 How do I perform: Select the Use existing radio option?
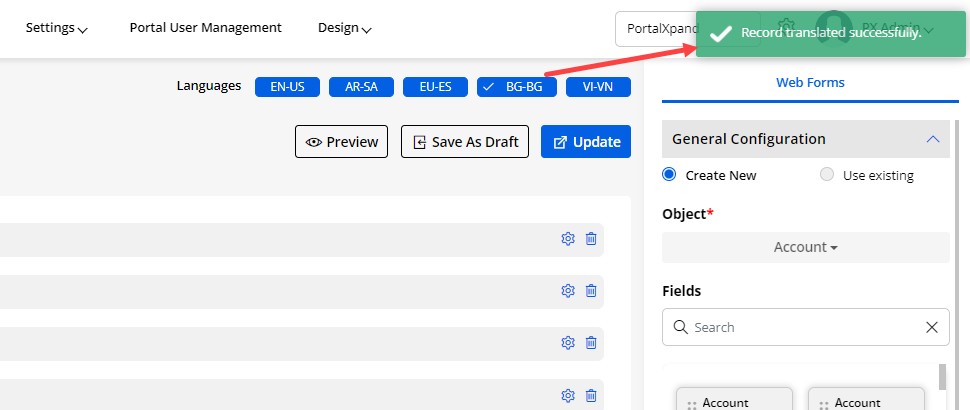(827, 175)
